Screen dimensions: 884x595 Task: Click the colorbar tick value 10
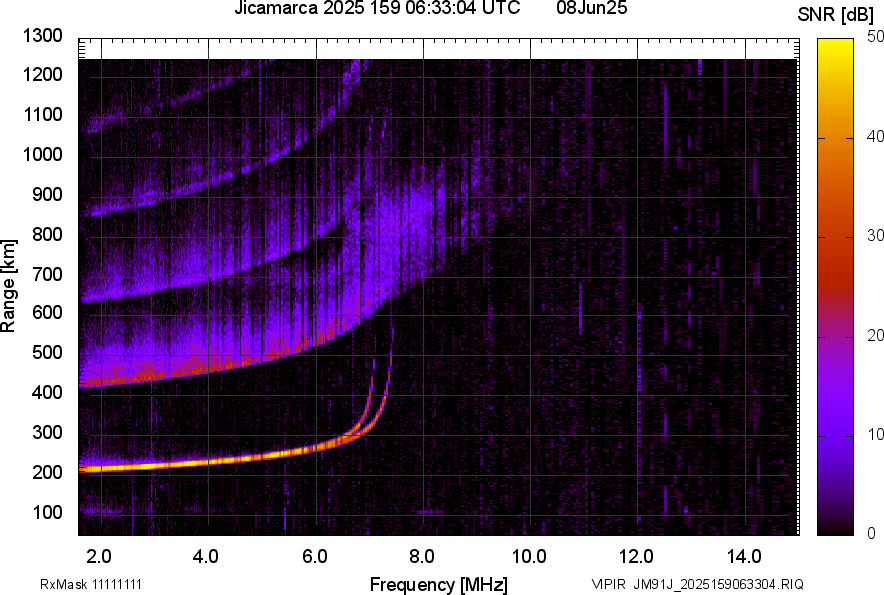(x=875, y=434)
